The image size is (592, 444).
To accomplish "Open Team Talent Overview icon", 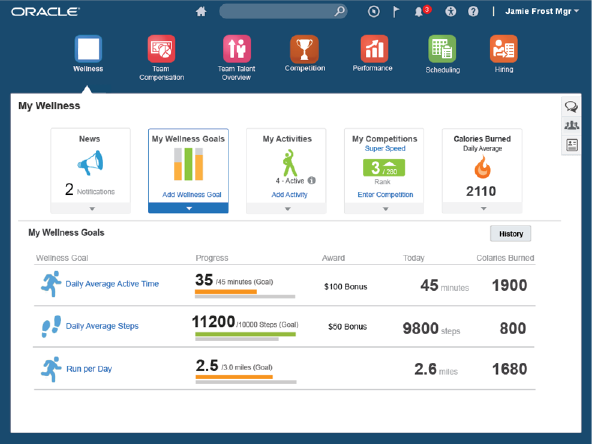I will coord(237,49).
